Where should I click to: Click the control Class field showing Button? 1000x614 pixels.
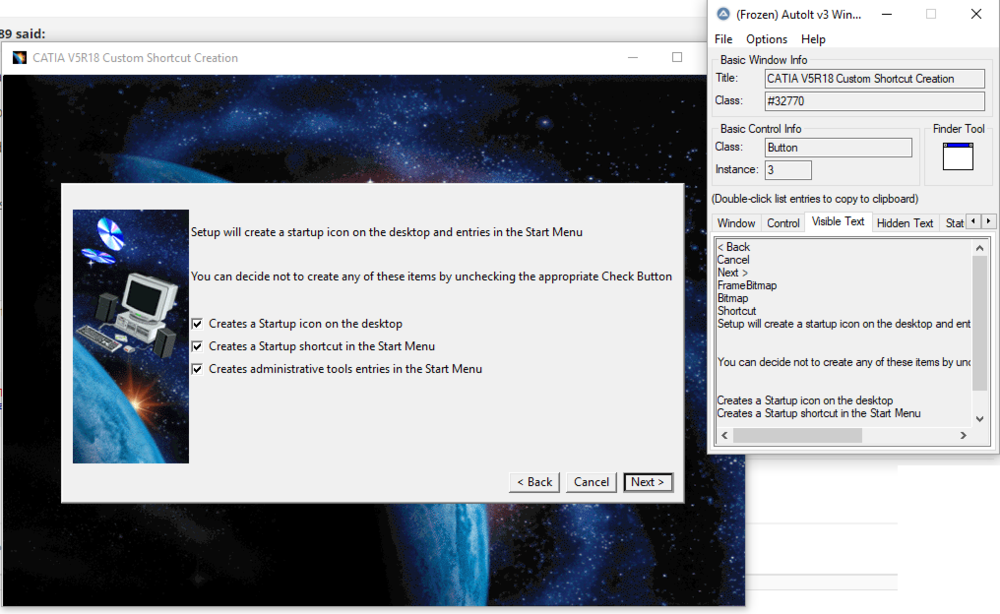[x=838, y=147]
